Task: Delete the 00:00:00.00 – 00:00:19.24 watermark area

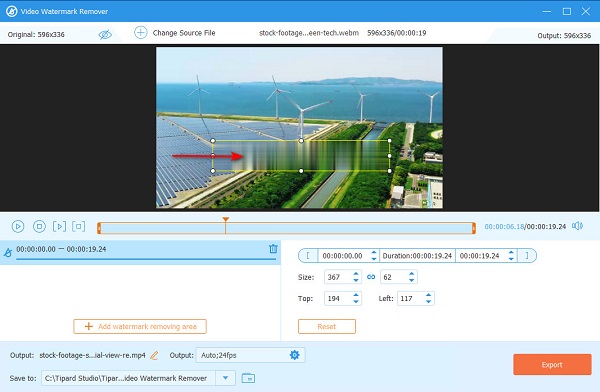Action: click(273, 249)
